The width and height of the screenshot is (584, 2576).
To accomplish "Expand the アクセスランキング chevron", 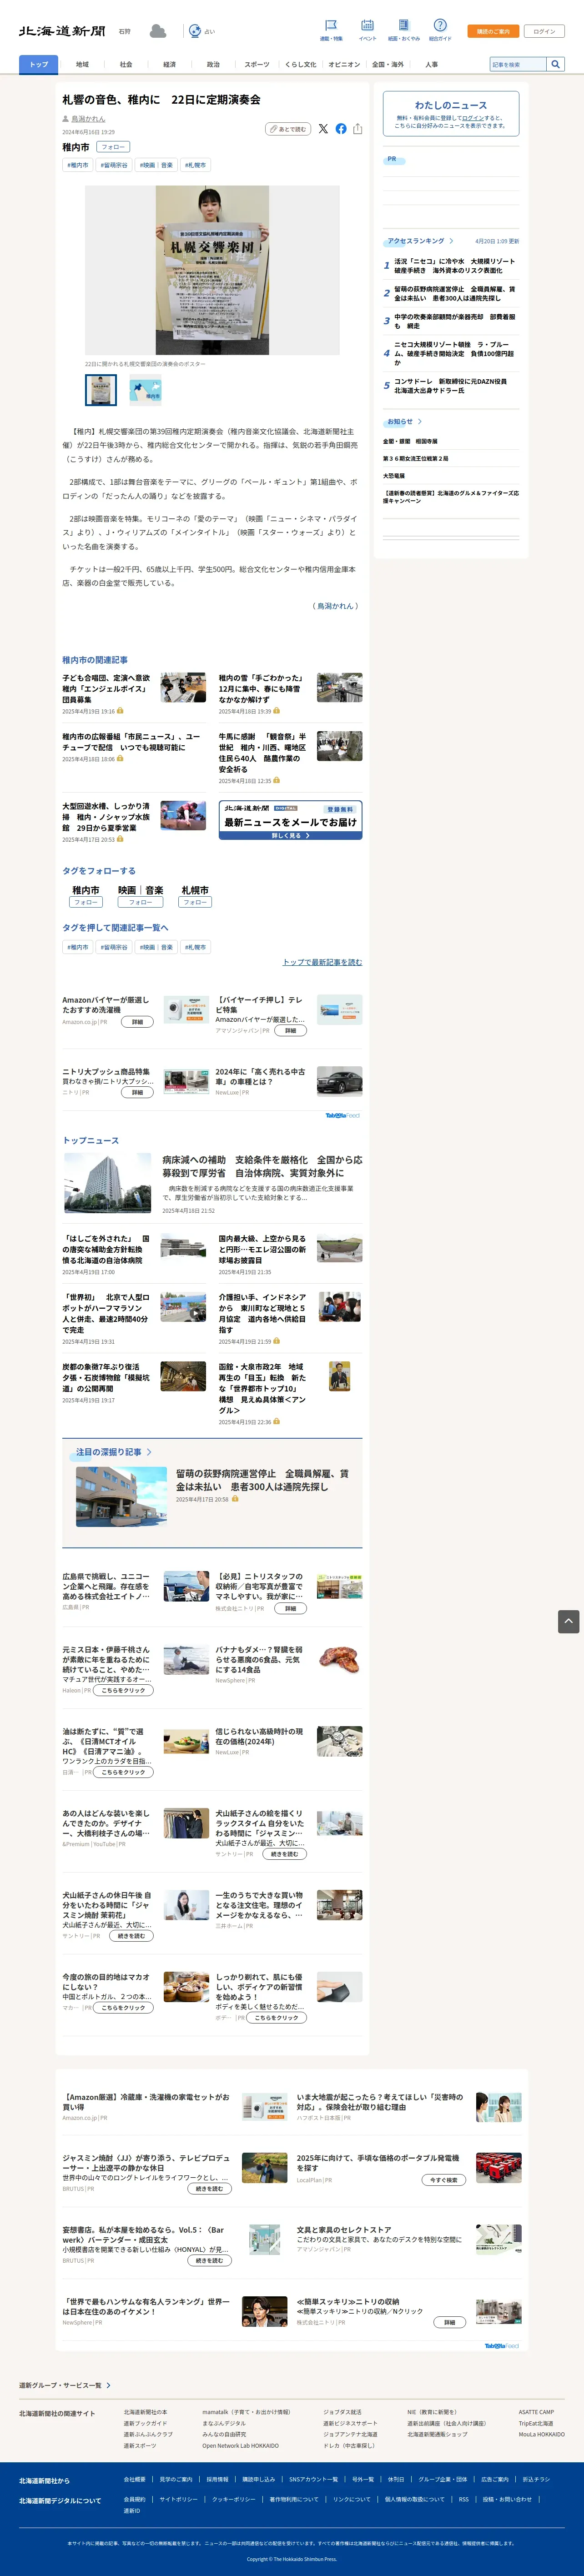I will (x=451, y=241).
